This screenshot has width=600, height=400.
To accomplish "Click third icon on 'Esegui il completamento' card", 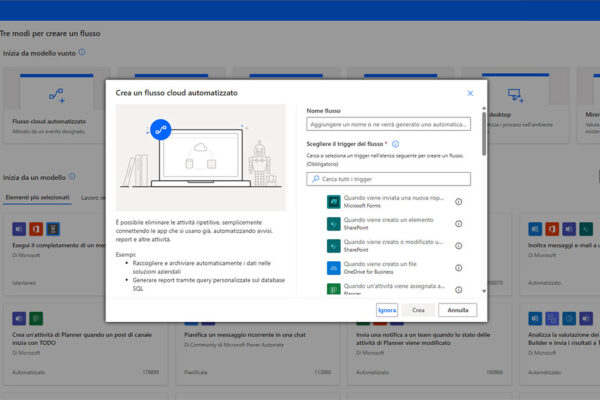I will 53,229.
